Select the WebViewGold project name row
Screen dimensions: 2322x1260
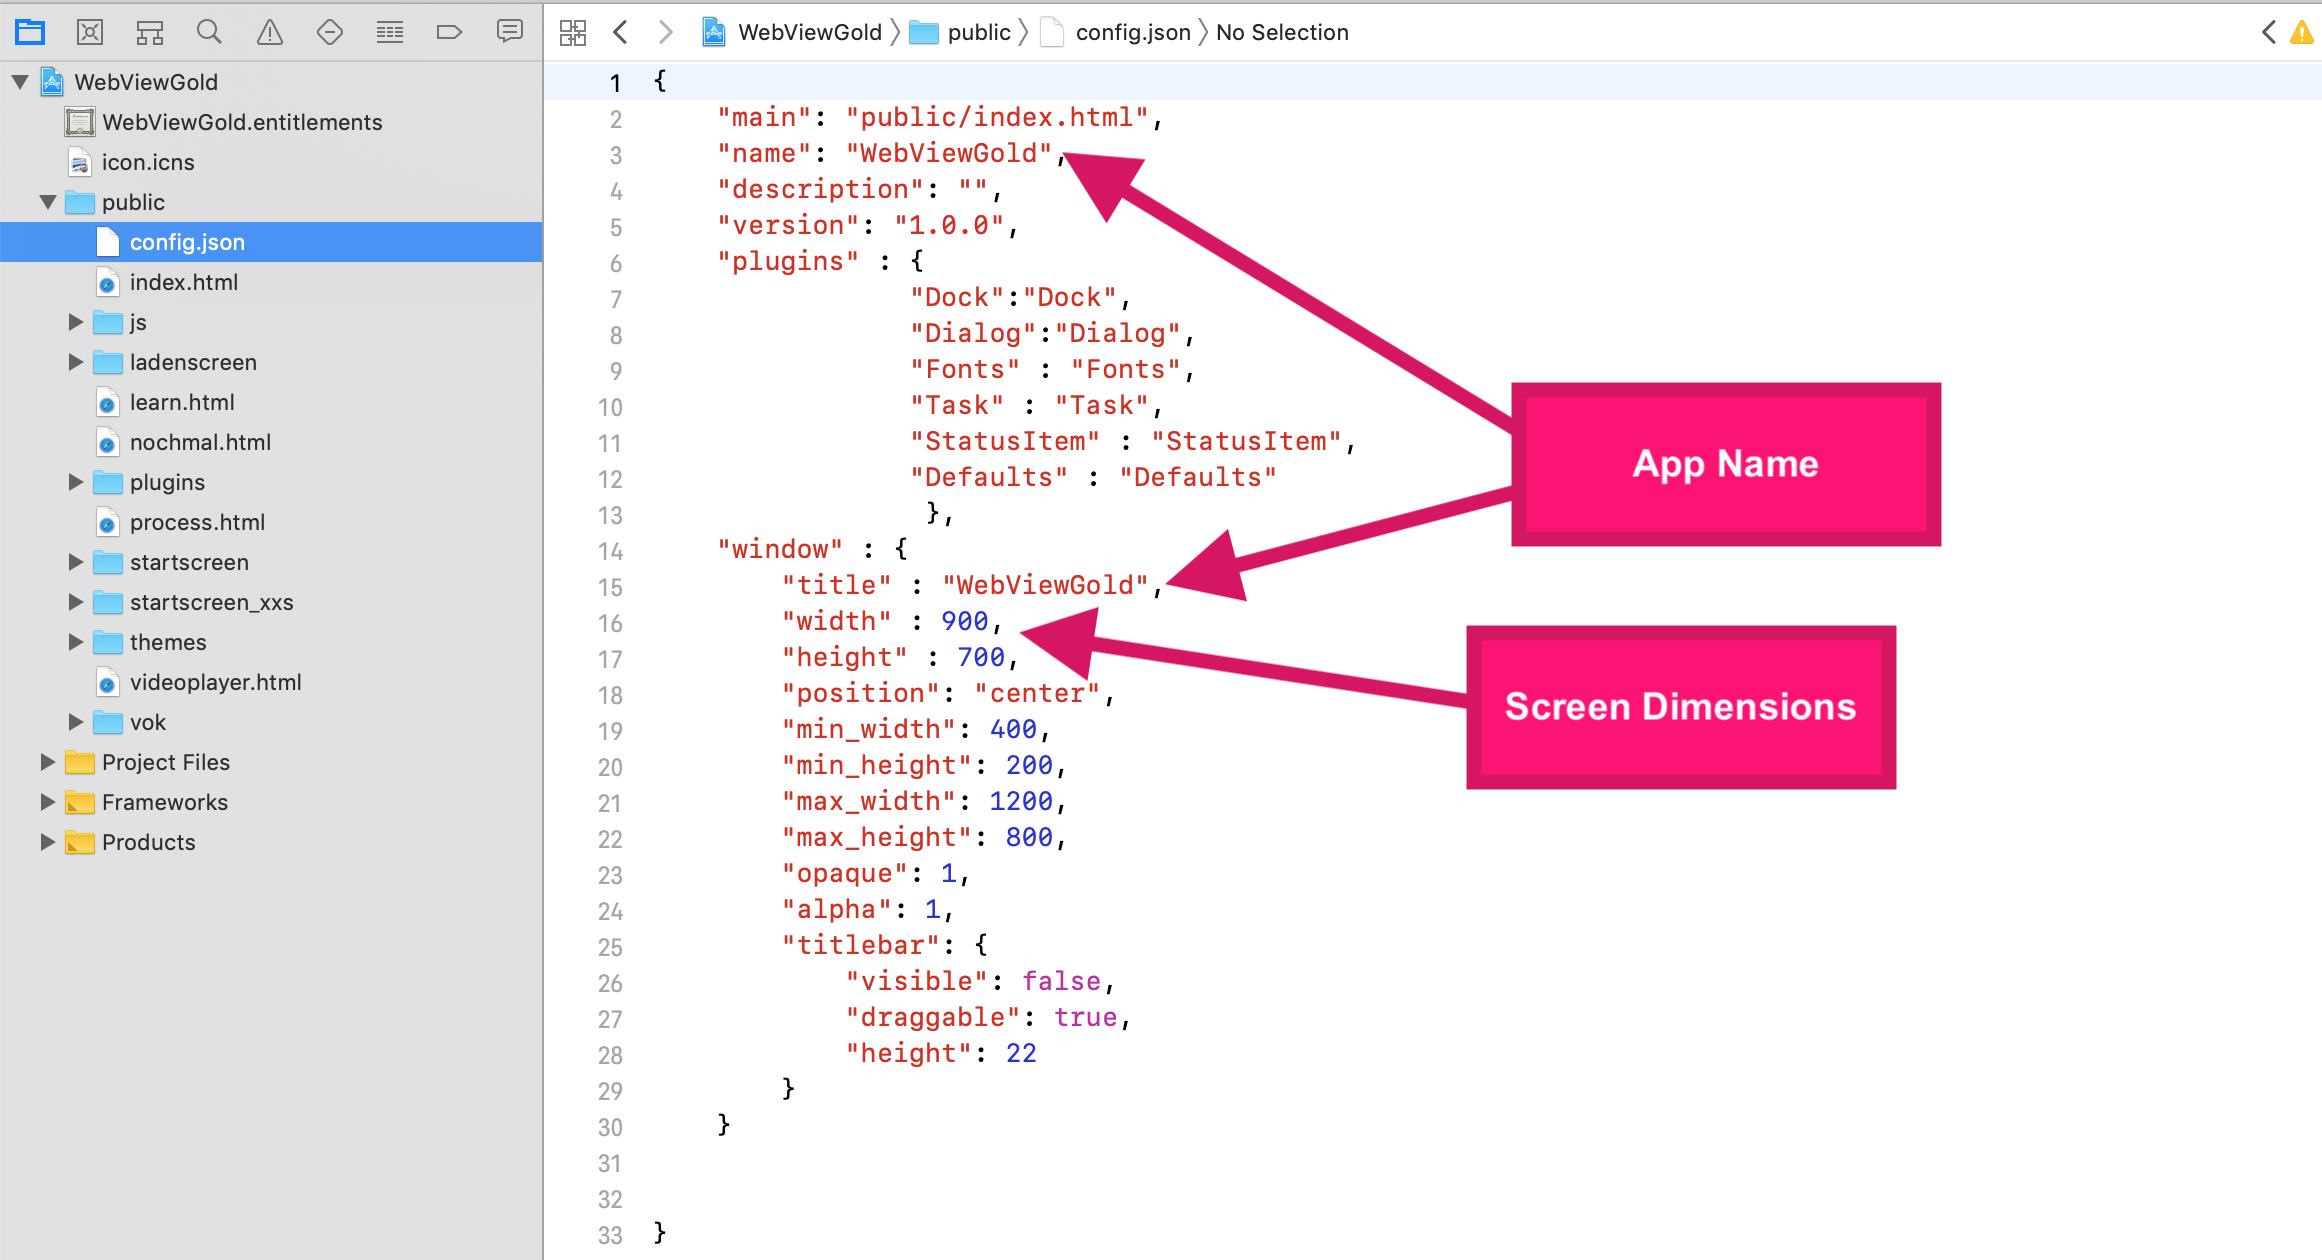[x=271, y=82]
